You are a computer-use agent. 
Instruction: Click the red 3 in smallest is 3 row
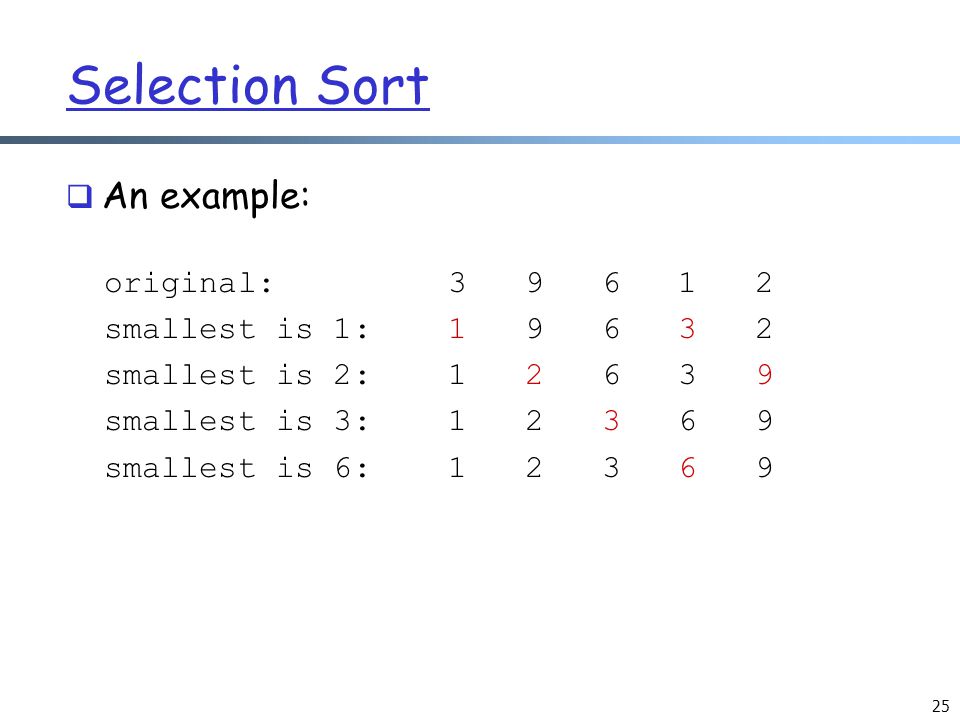(x=610, y=421)
